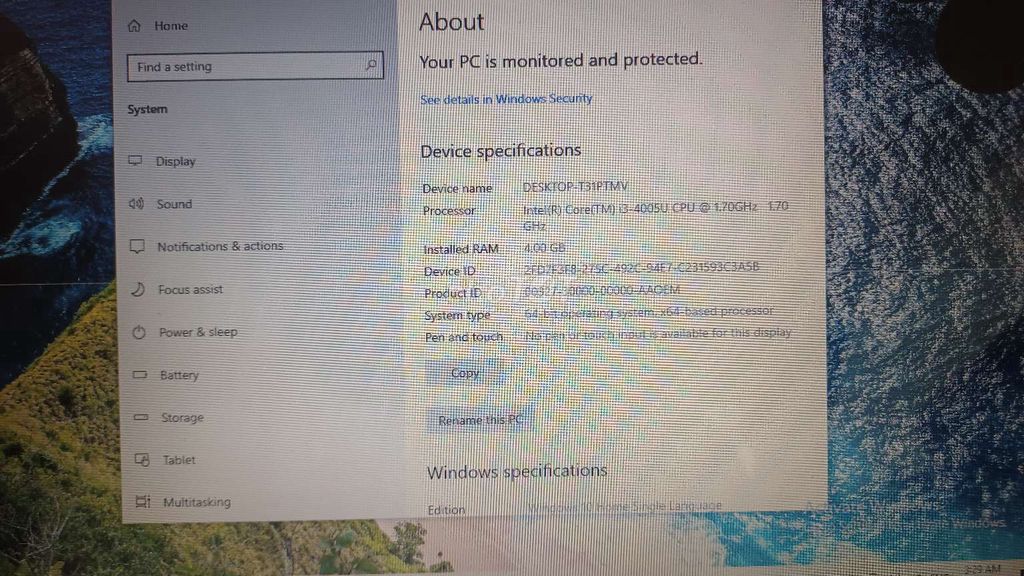This screenshot has width=1024, height=576.
Task: Select Tablet settings
Action: [179, 460]
